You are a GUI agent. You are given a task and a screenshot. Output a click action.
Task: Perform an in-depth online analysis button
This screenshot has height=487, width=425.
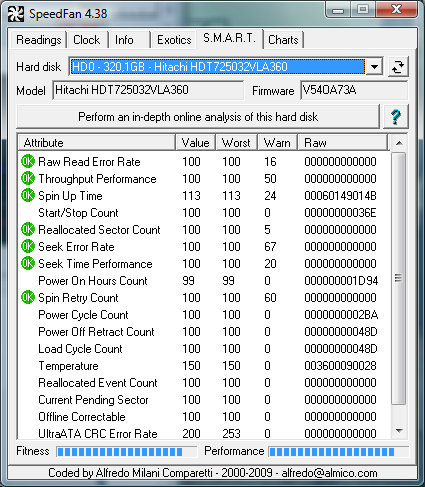198,117
